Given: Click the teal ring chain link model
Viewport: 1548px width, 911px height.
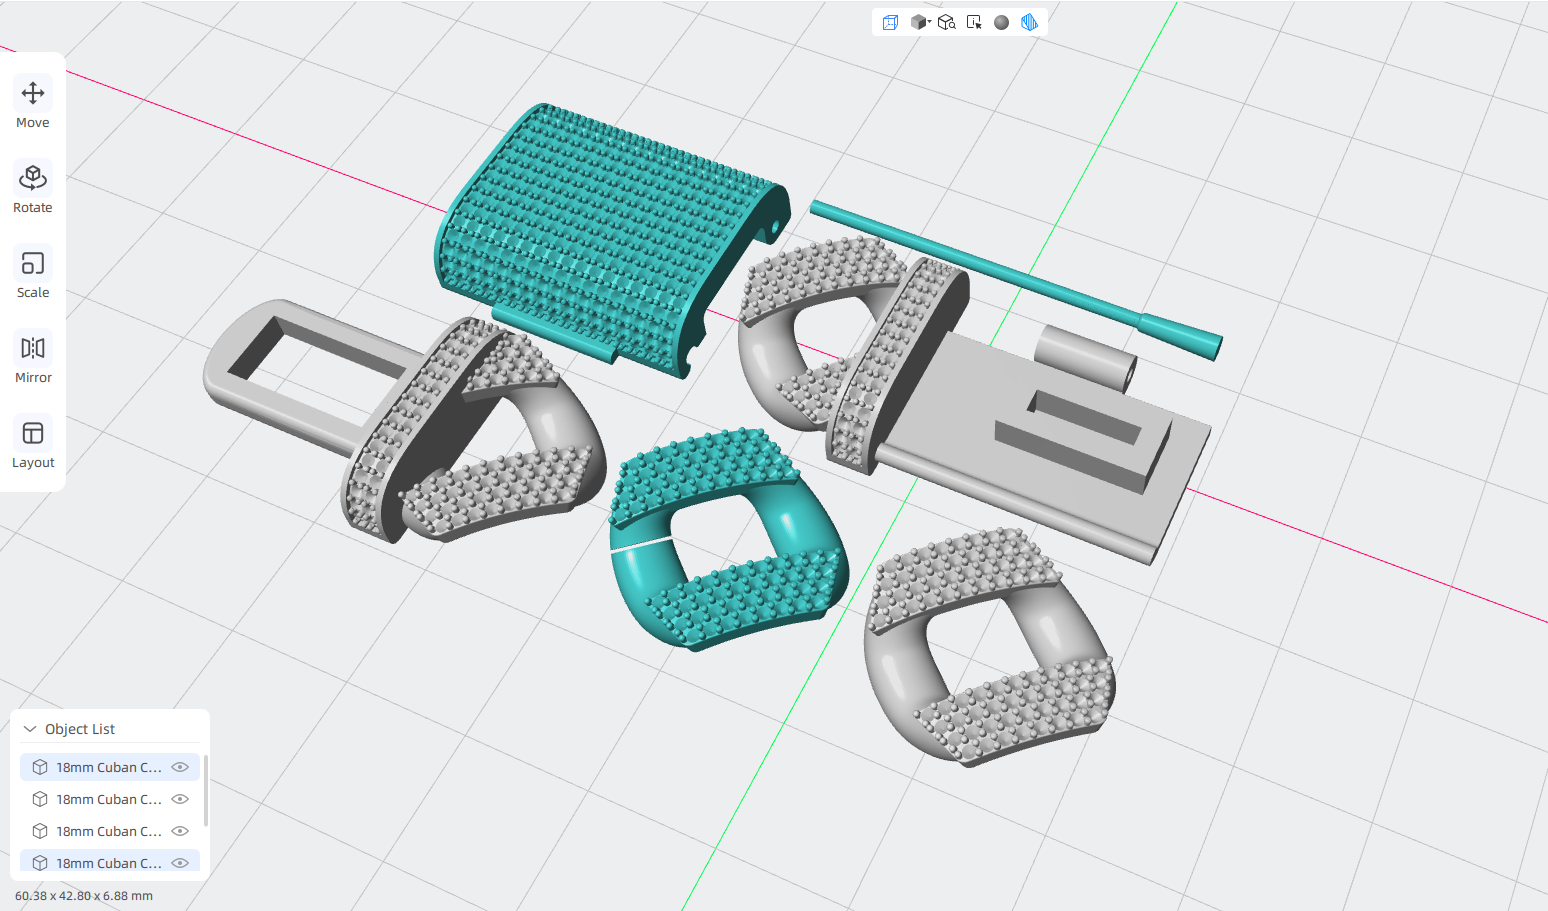Looking at the screenshot, I should click(x=729, y=540).
